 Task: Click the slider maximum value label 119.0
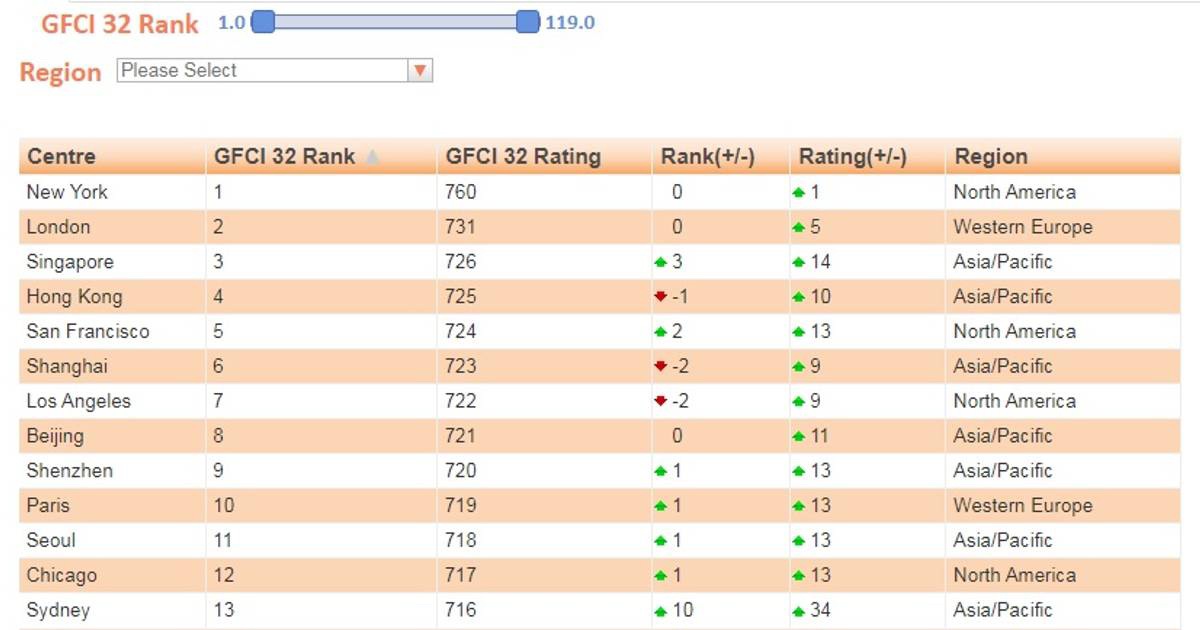click(x=570, y=22)
